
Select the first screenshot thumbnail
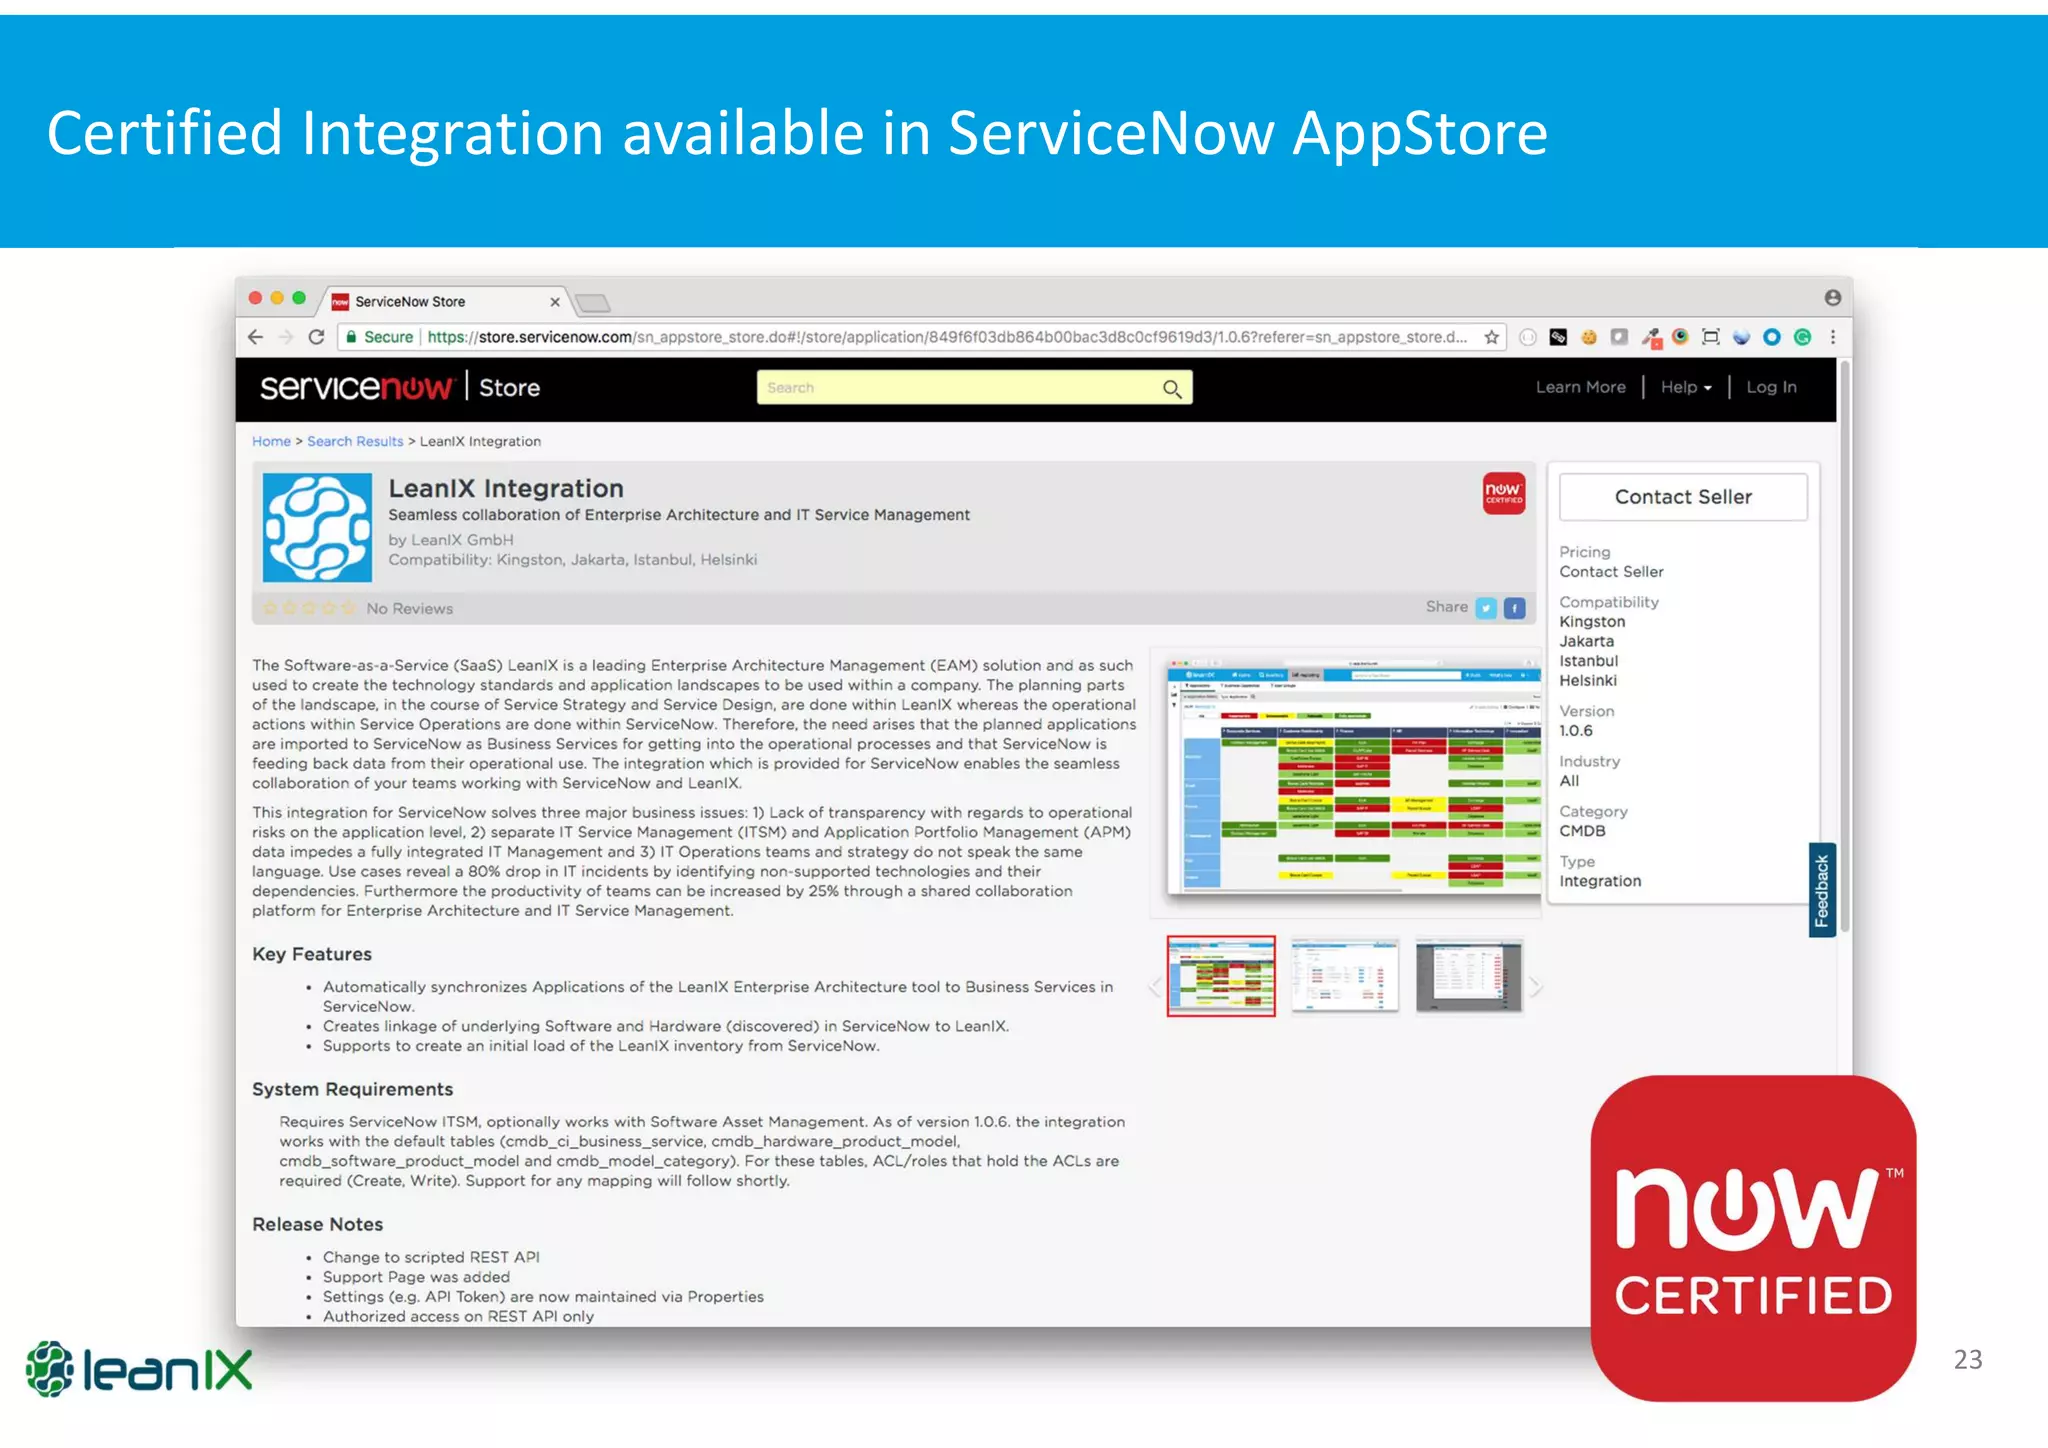click(x=1221, y=976)
